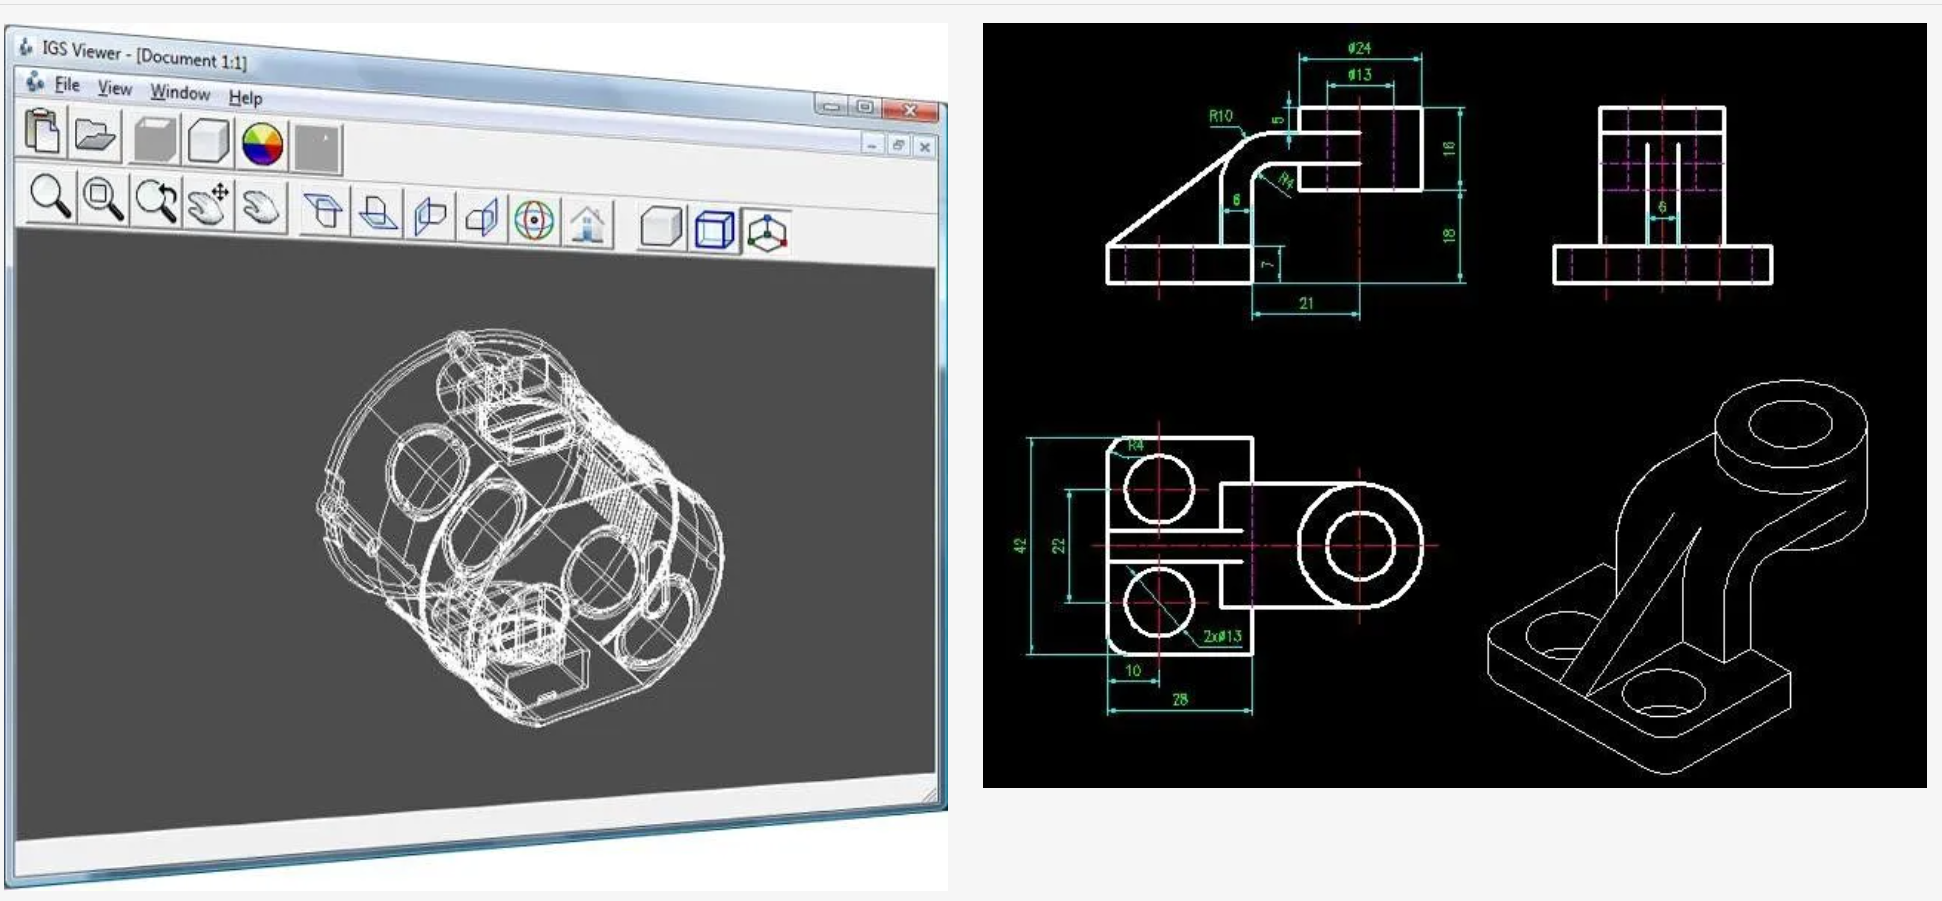Screen dimensions: 1942x901
Task: Select the pan hand with arrows tool
Action: [x=209, y=205]
